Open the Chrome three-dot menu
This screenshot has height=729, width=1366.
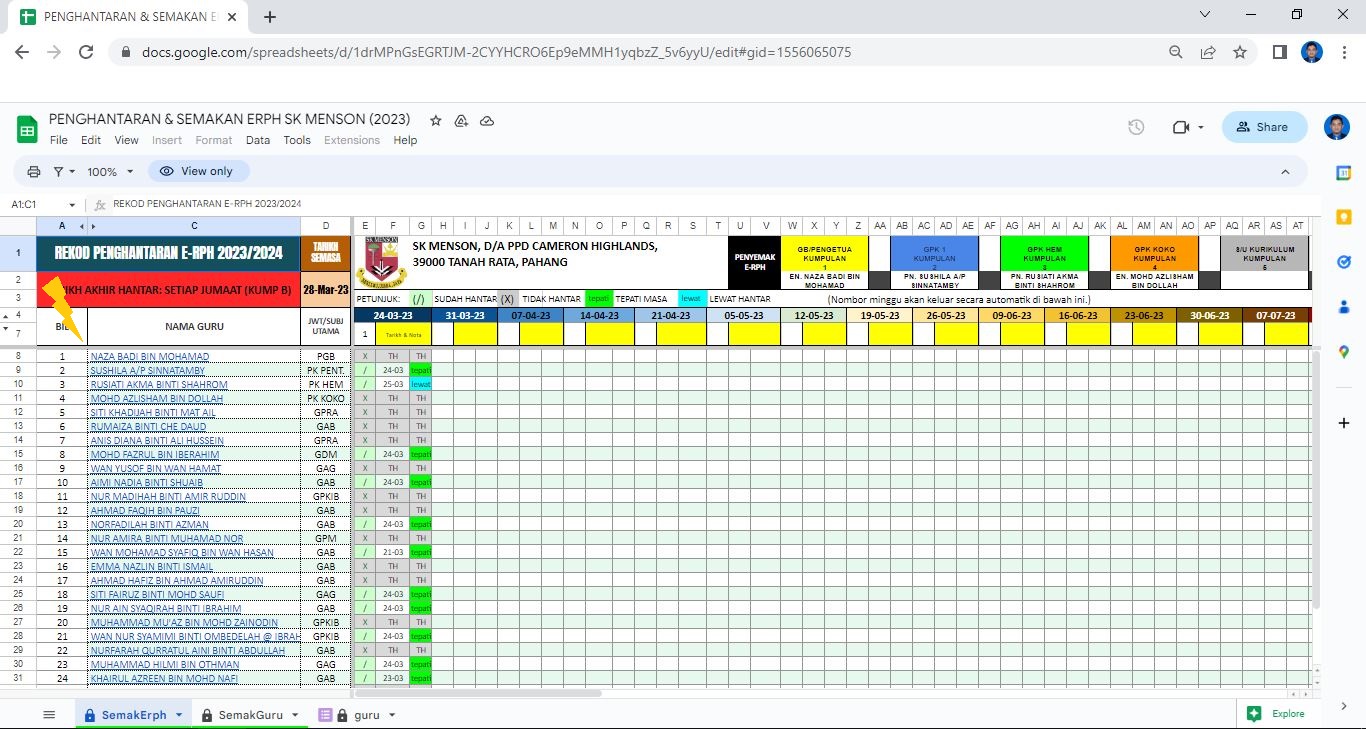(x=1344, y=52)
